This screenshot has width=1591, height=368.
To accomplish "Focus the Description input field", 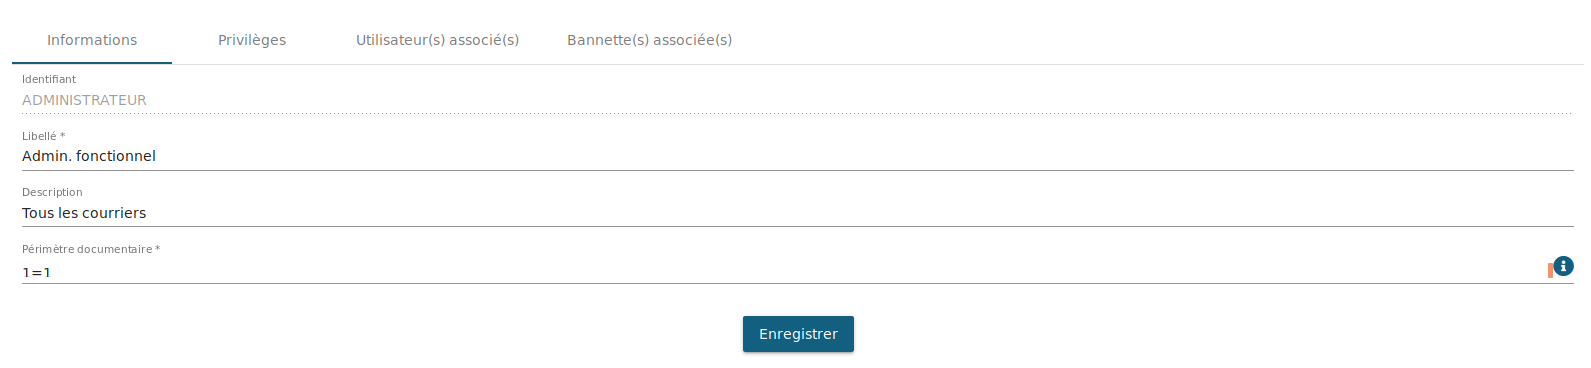I will [x=797, y=213].
